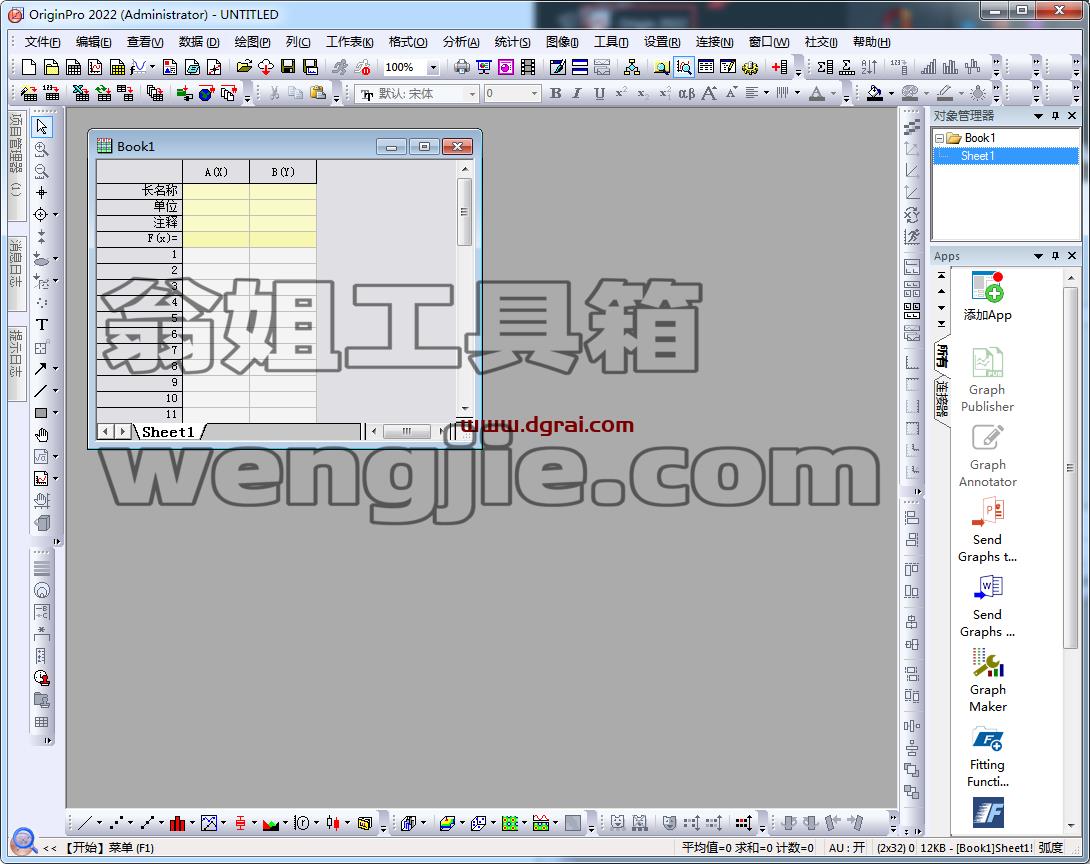This screenshot has width=1090, height=864.
Task: Open the Fitting Function app
Action: point(987,756)
